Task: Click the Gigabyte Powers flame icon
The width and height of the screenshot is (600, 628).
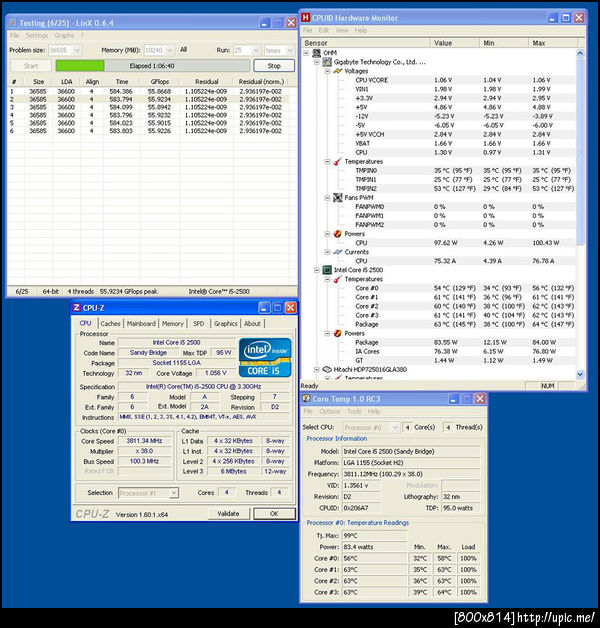Action: click(338, 234)
